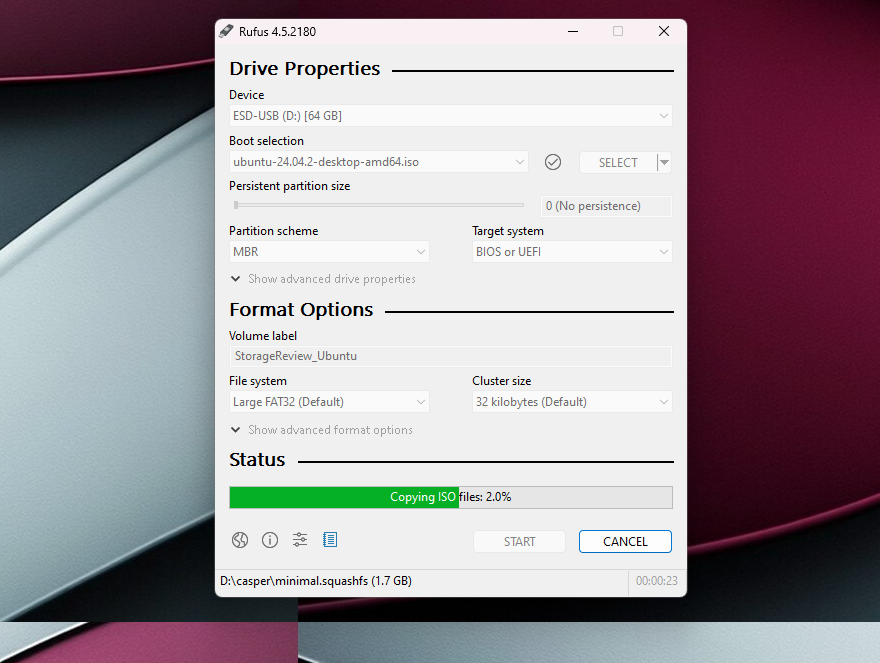The image size is (880, 663).
Task: Open Target system BIOS or UEFI dropdown
Action: click(572, 252)
